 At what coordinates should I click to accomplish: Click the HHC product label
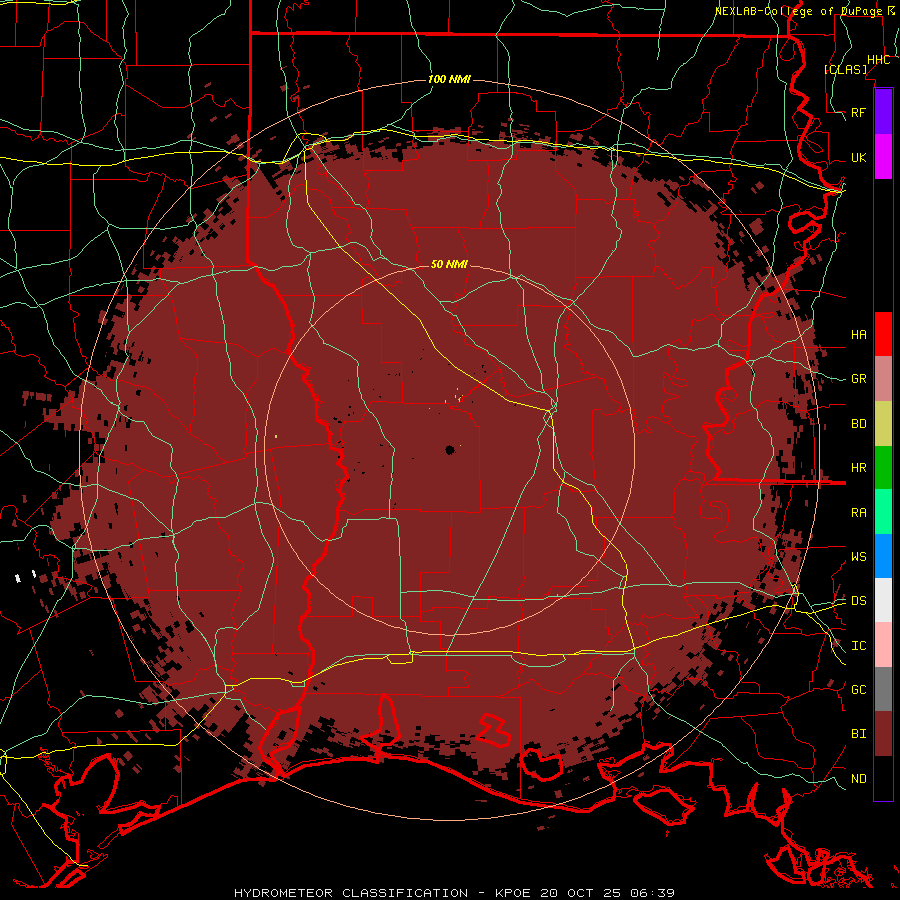[x=878, y=60]
